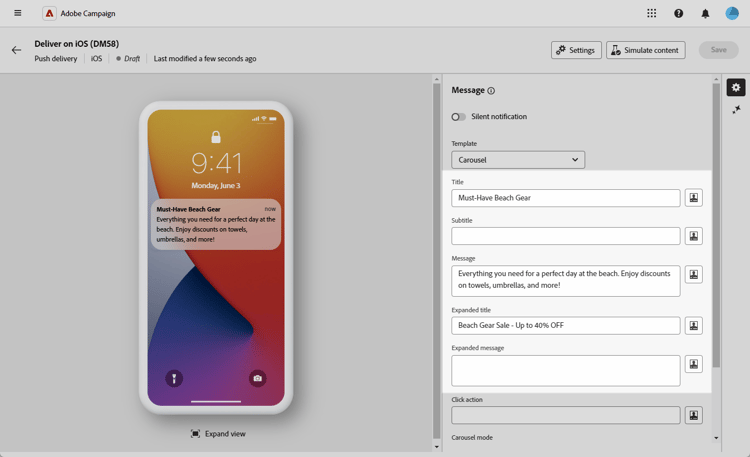Click the empty Expanded message text area
The width and height of the screenshot is (750, 457).
(565, 370)
